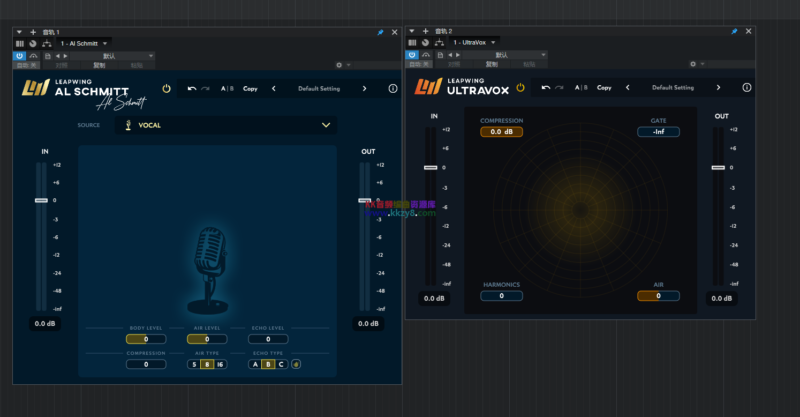Click the round icon beside Echo Type C

(296, 364)
